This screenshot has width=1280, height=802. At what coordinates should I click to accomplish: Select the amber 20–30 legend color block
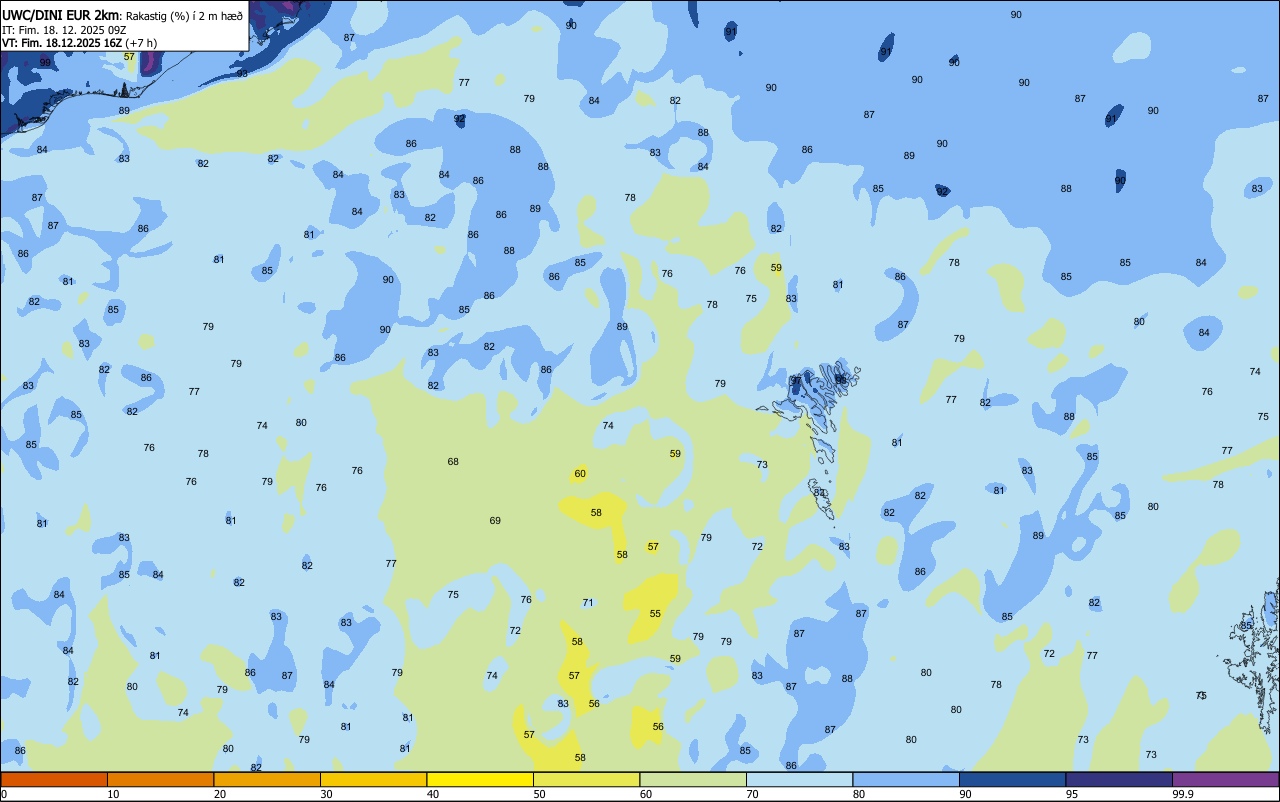[267, 779]
